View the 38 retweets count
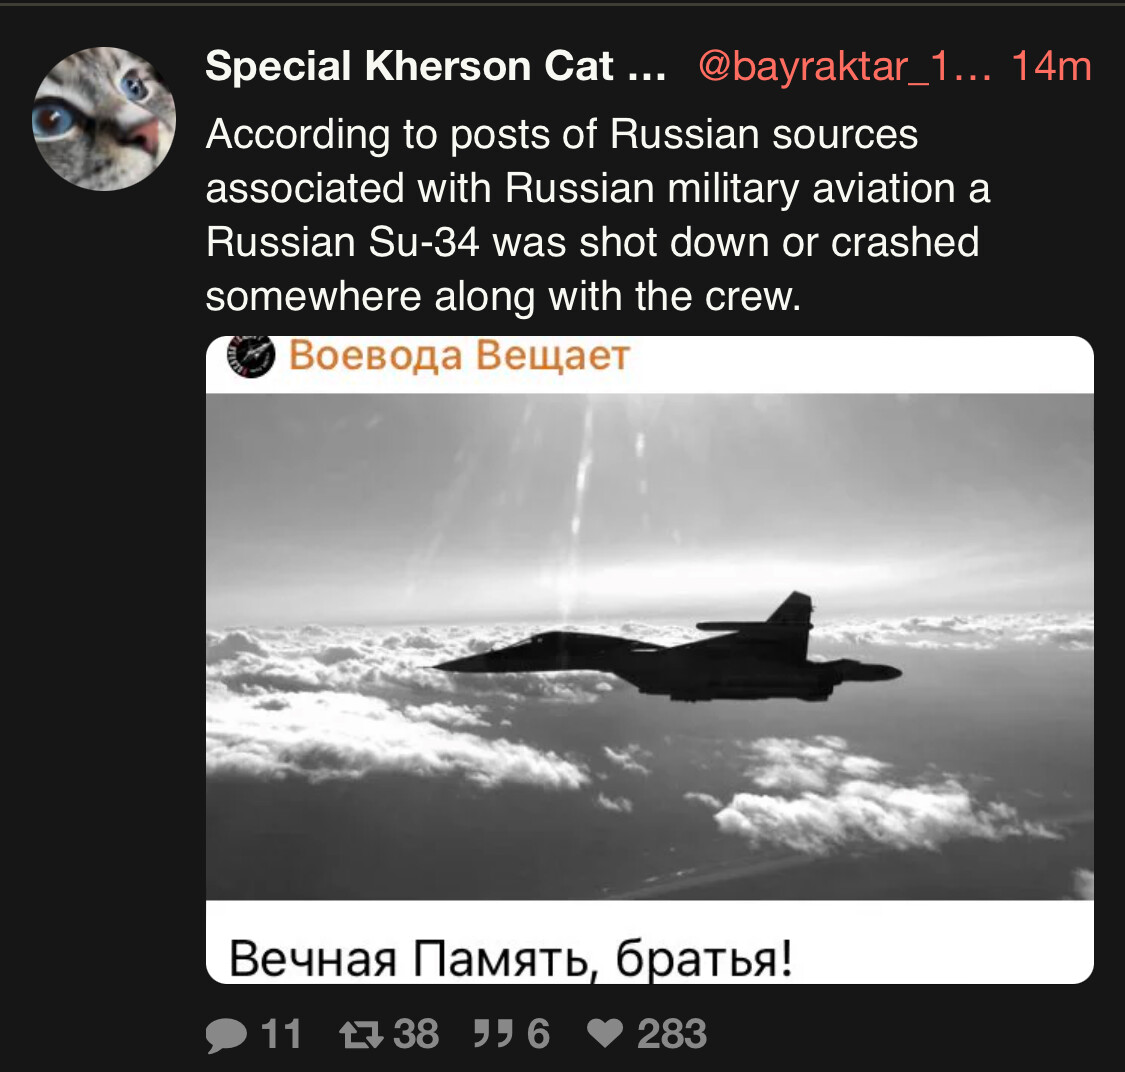The image size is (1125, 1072). click(416, 1034)
